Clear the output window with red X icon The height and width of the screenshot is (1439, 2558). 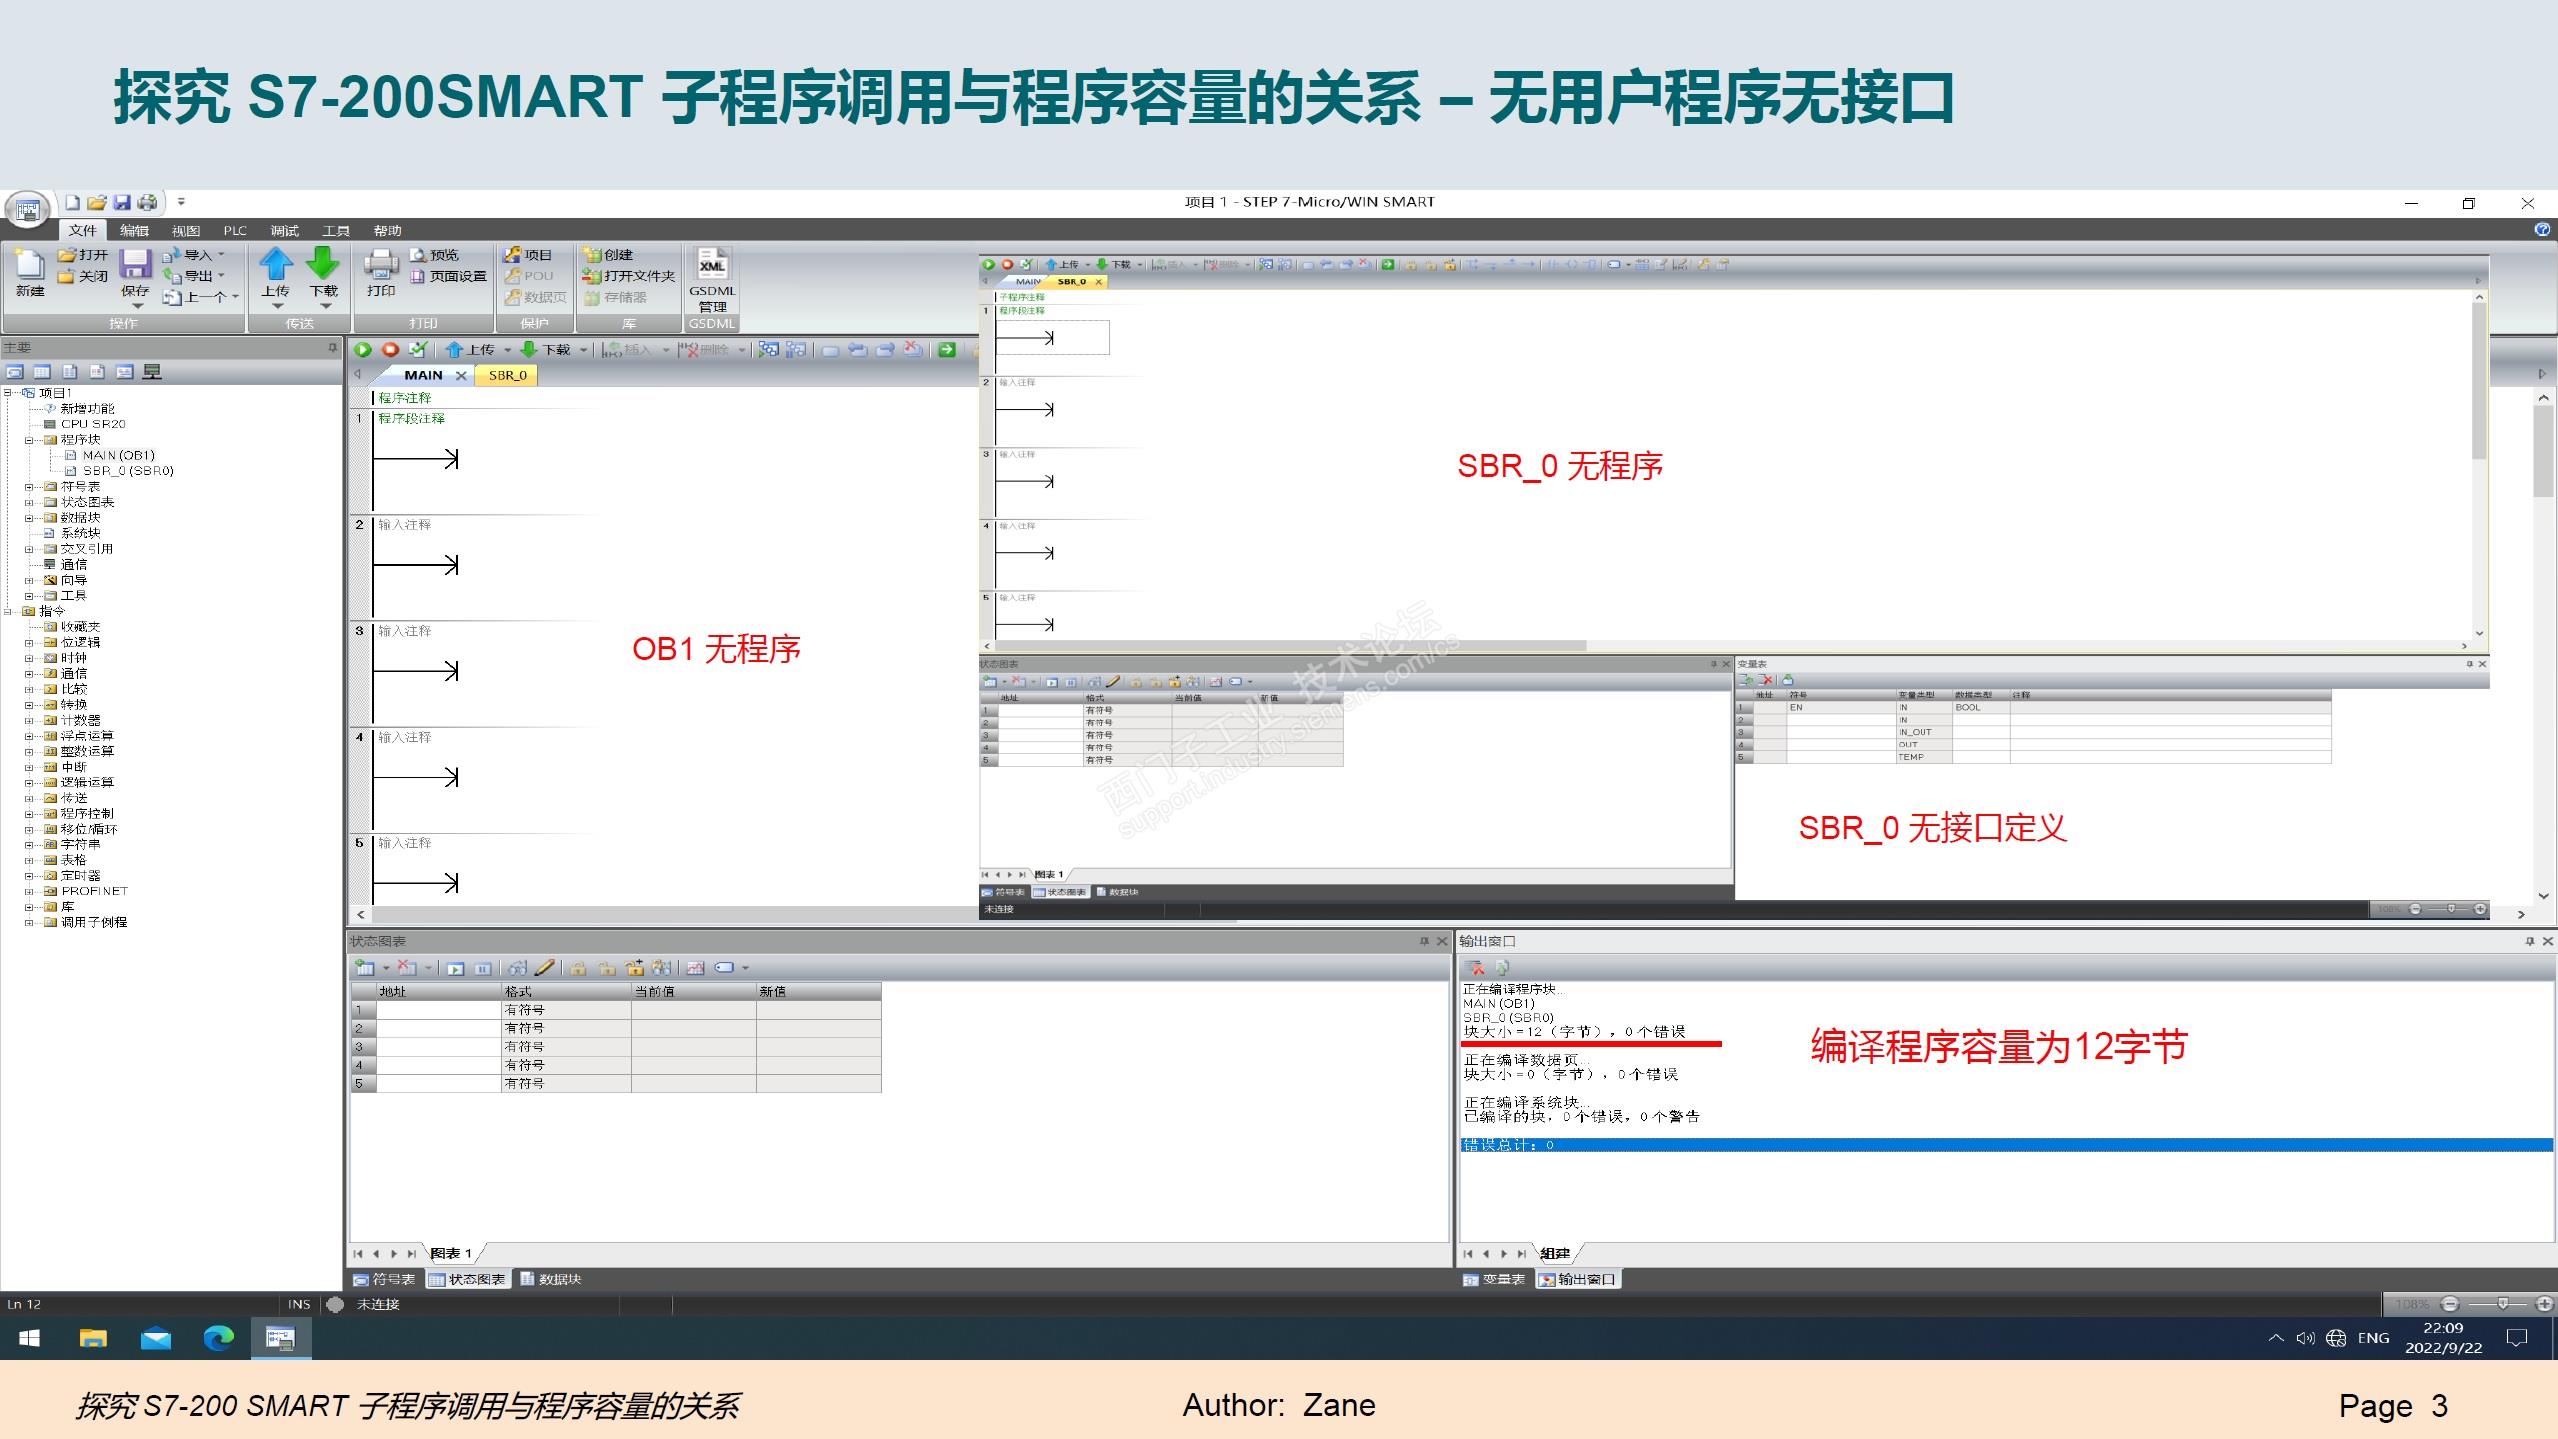[1475, 967]
